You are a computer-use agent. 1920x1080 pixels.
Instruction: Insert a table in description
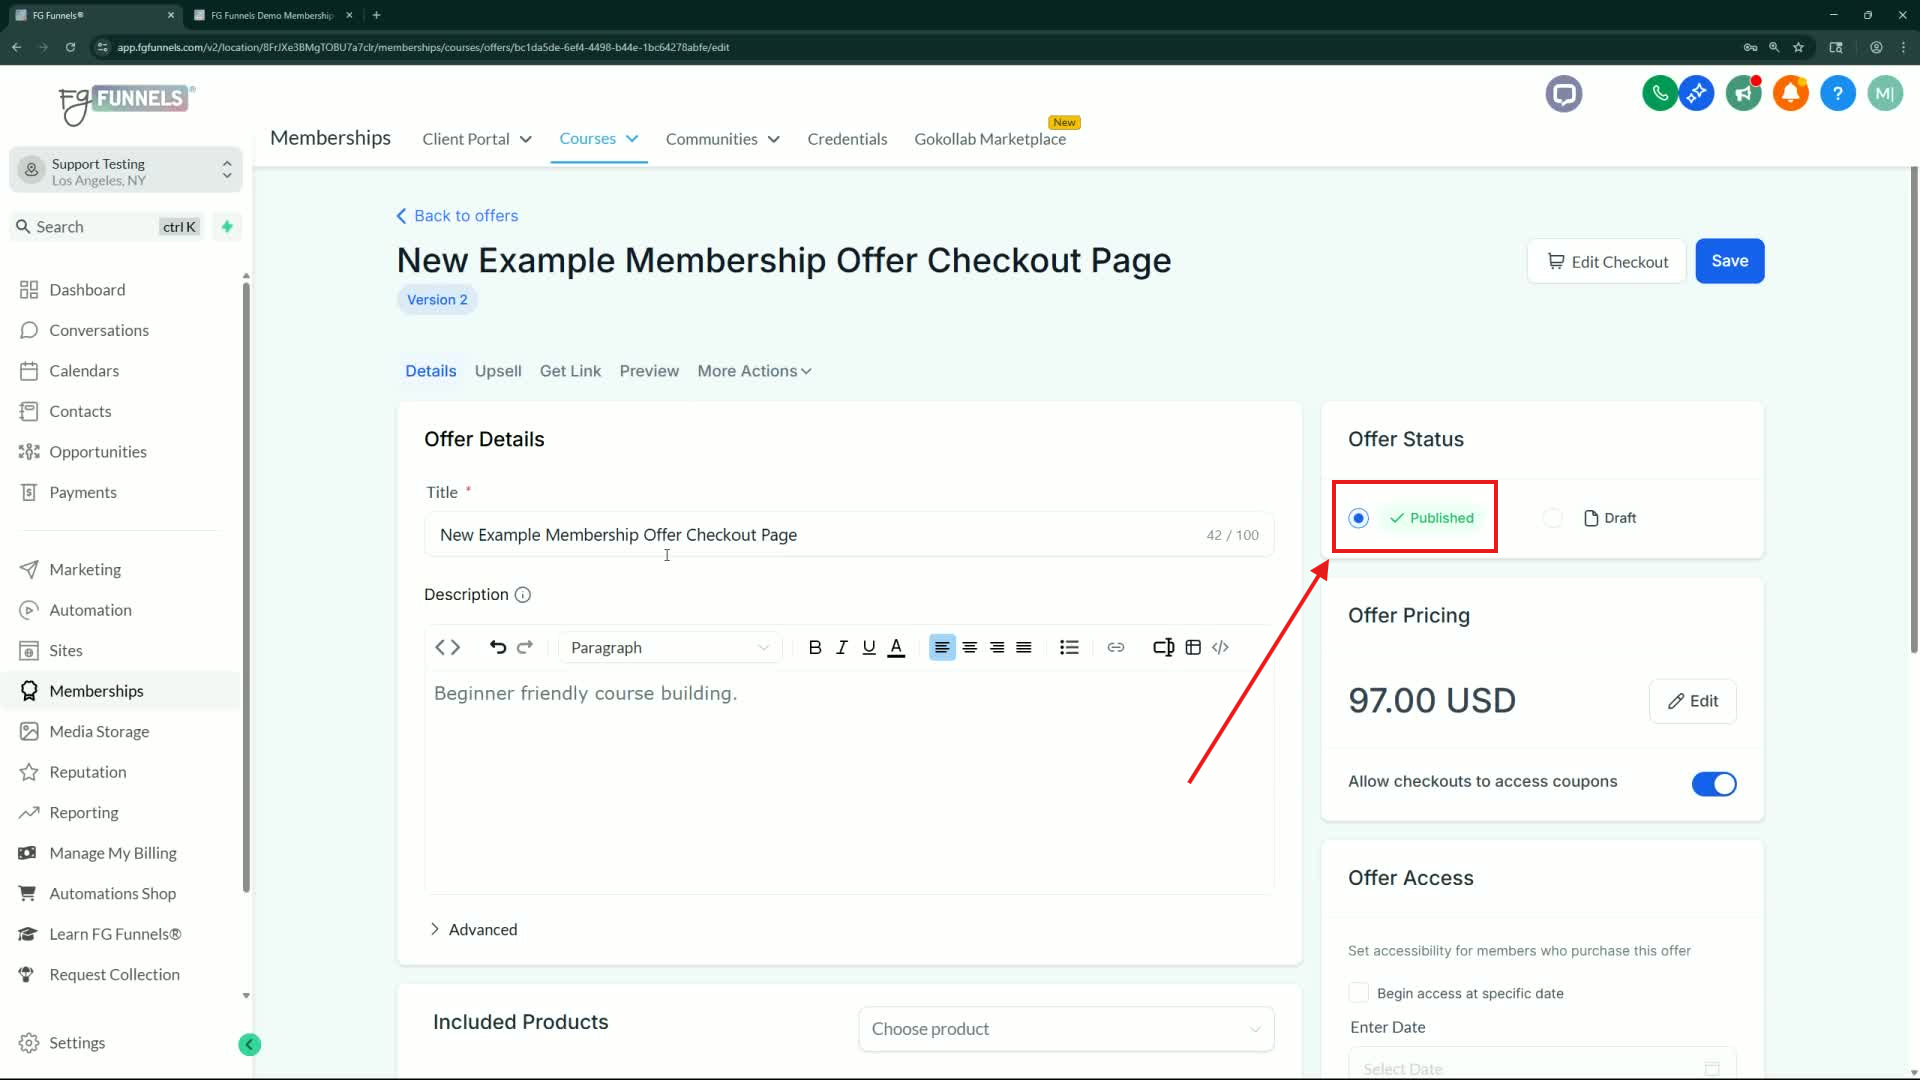click(1193, 647)
